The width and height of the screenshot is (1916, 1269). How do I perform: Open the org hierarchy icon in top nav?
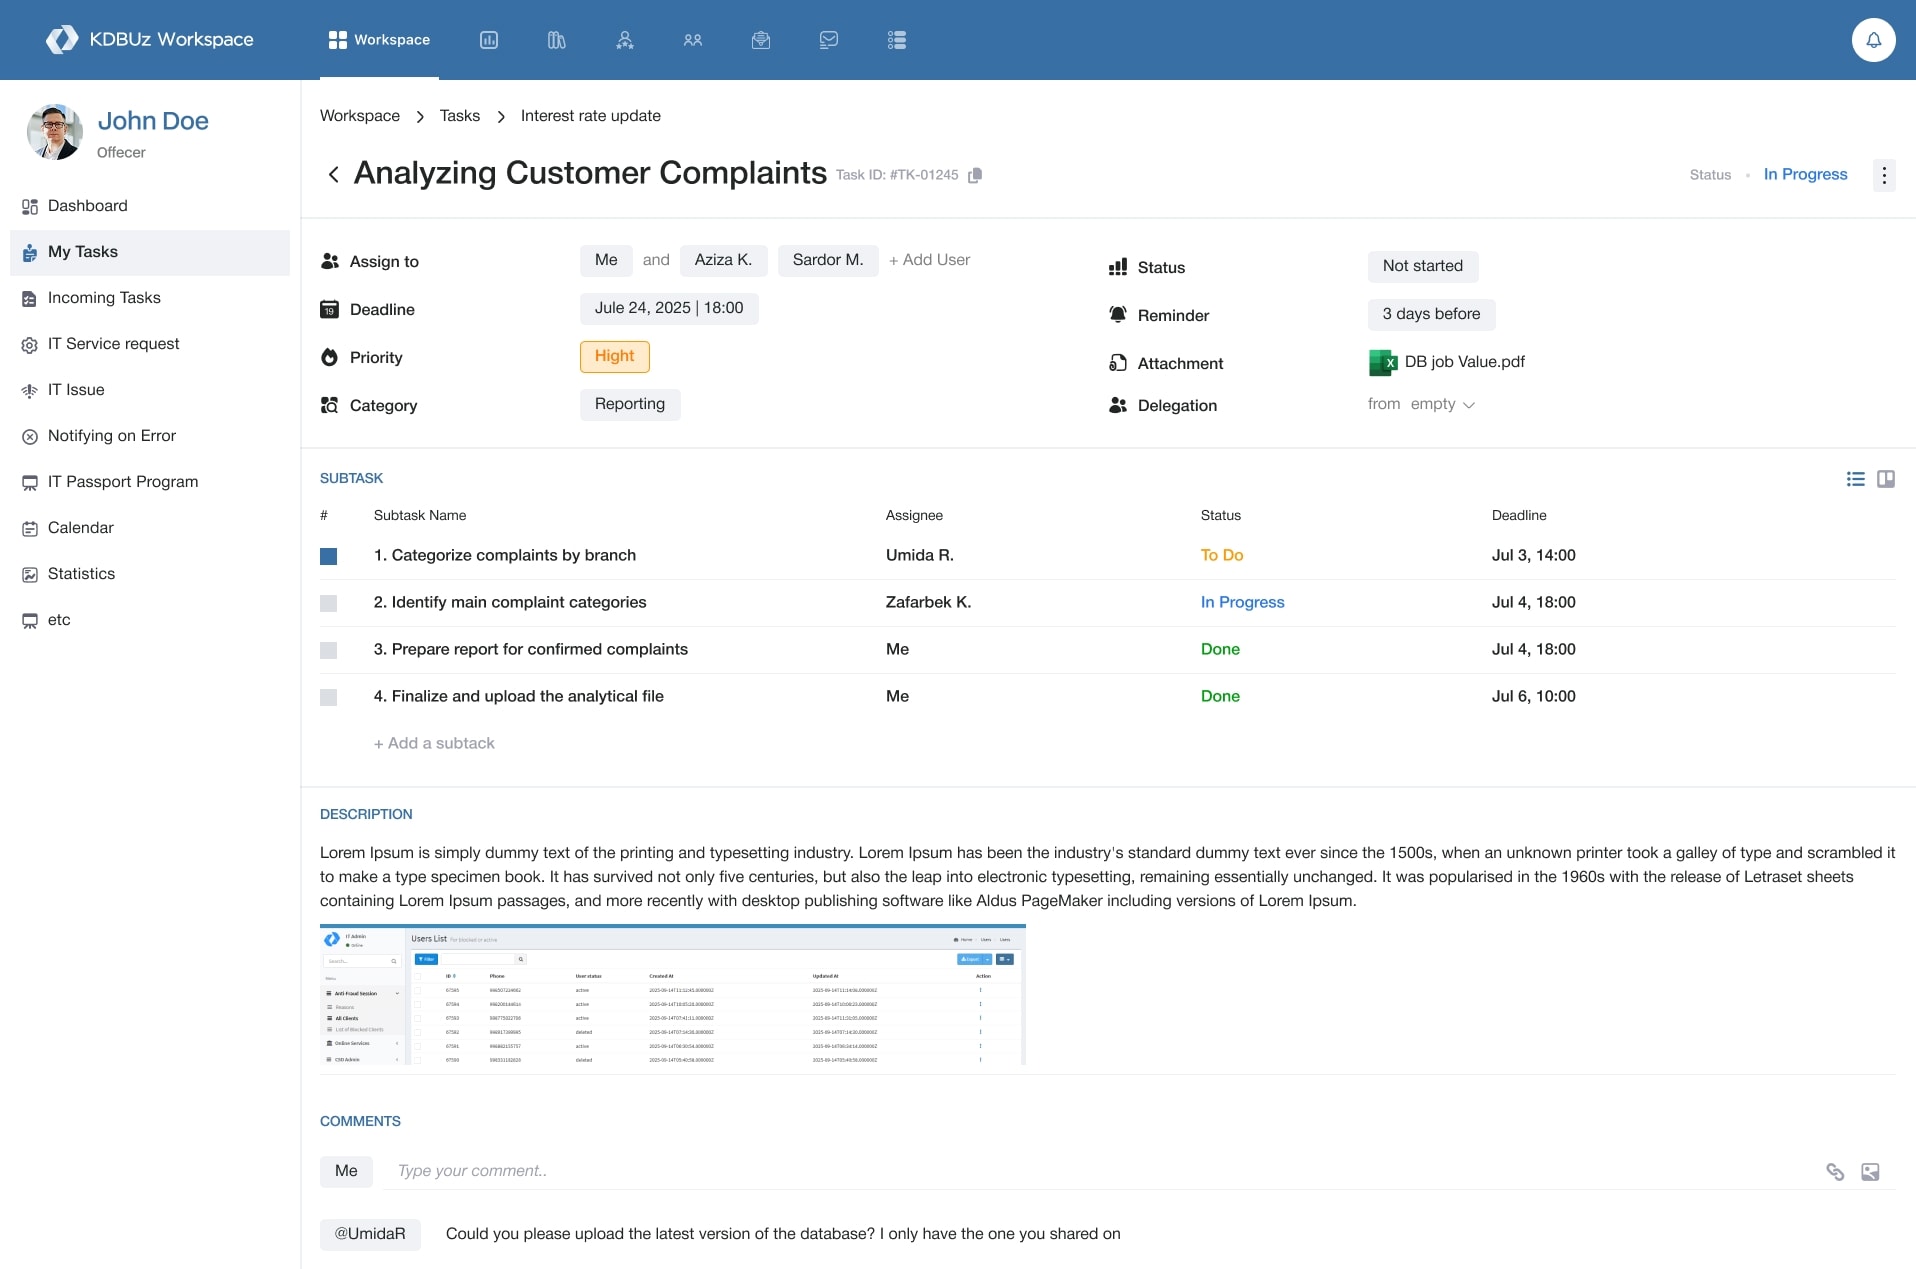tap(625, 40)
